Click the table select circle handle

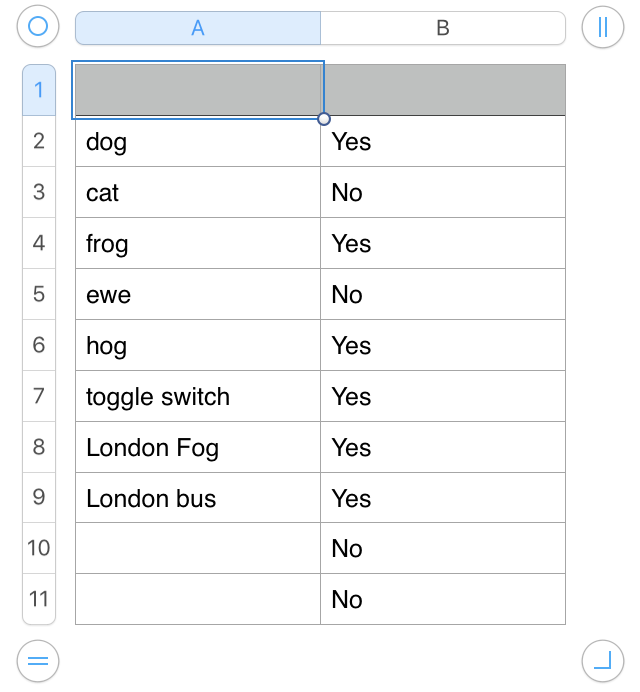tap(38, 27)
